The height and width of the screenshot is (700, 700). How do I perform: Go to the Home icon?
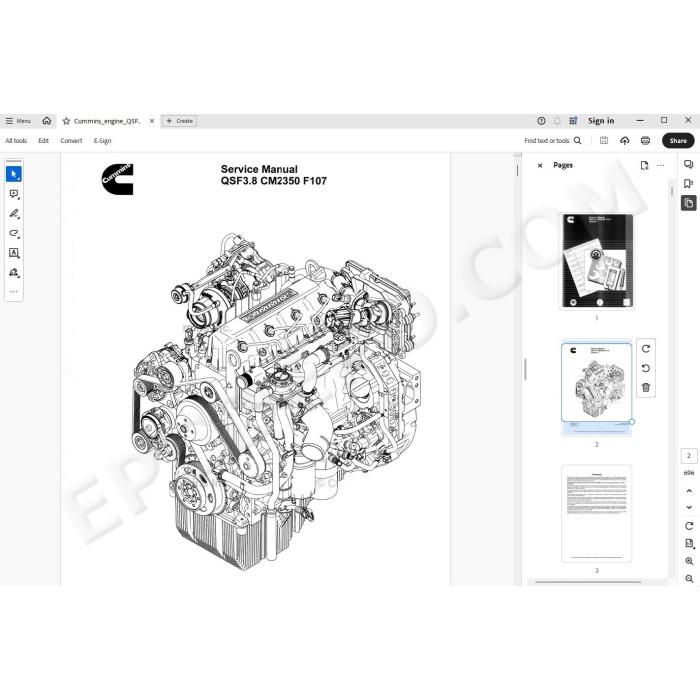46,121
